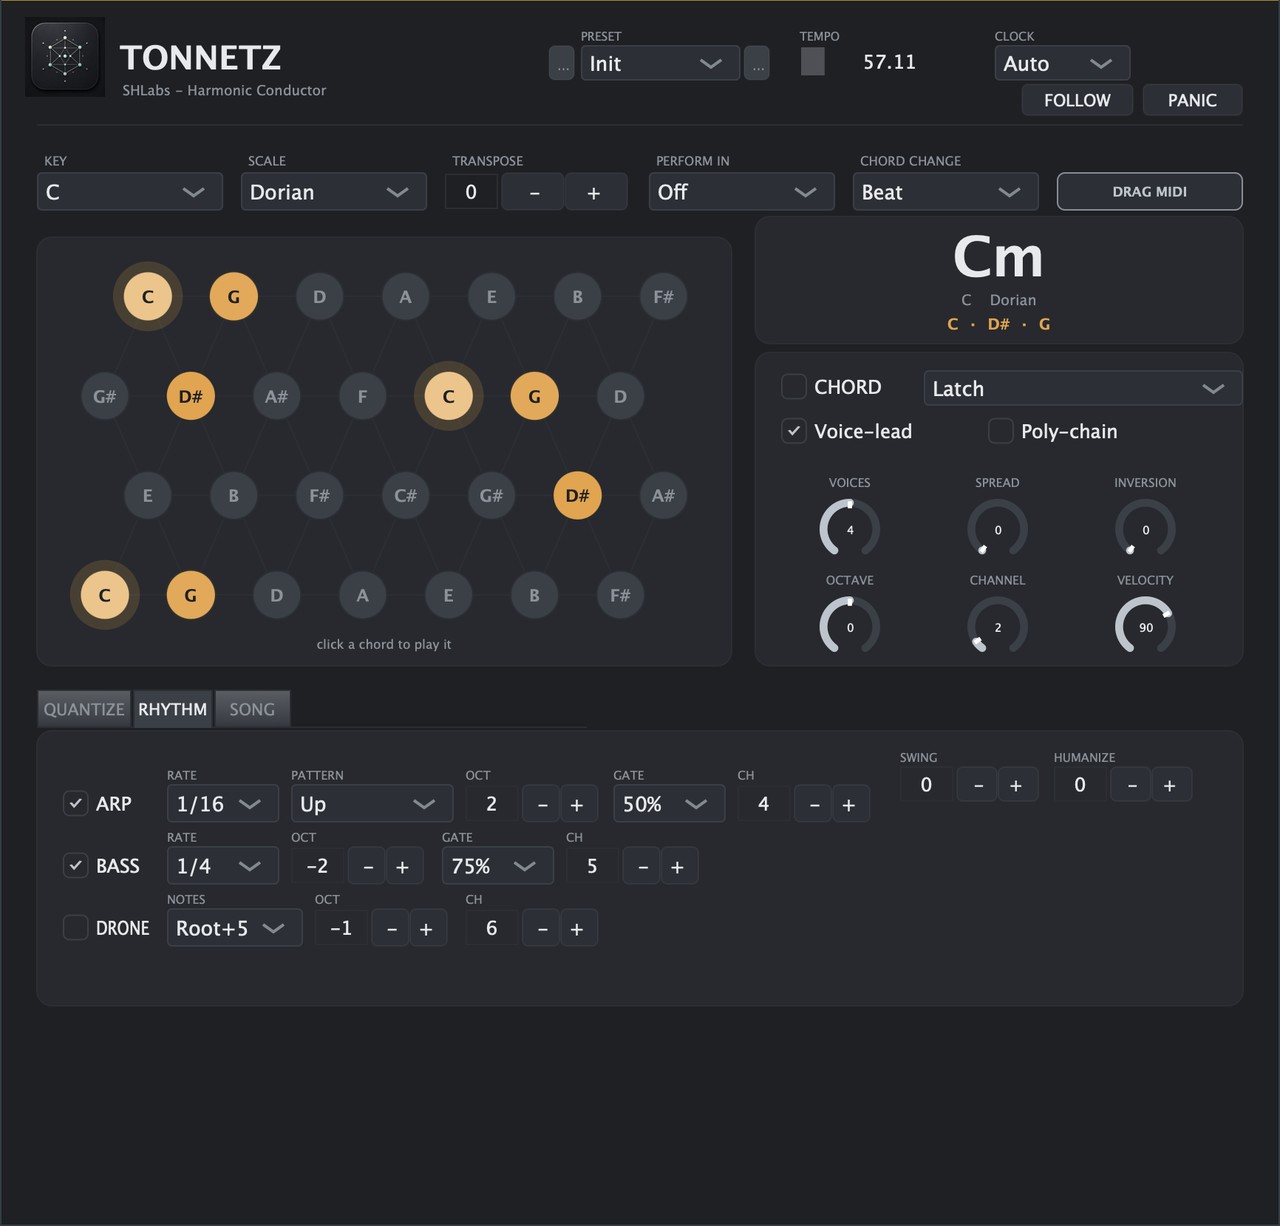Decrease Humanize with the minus button

1132,785
